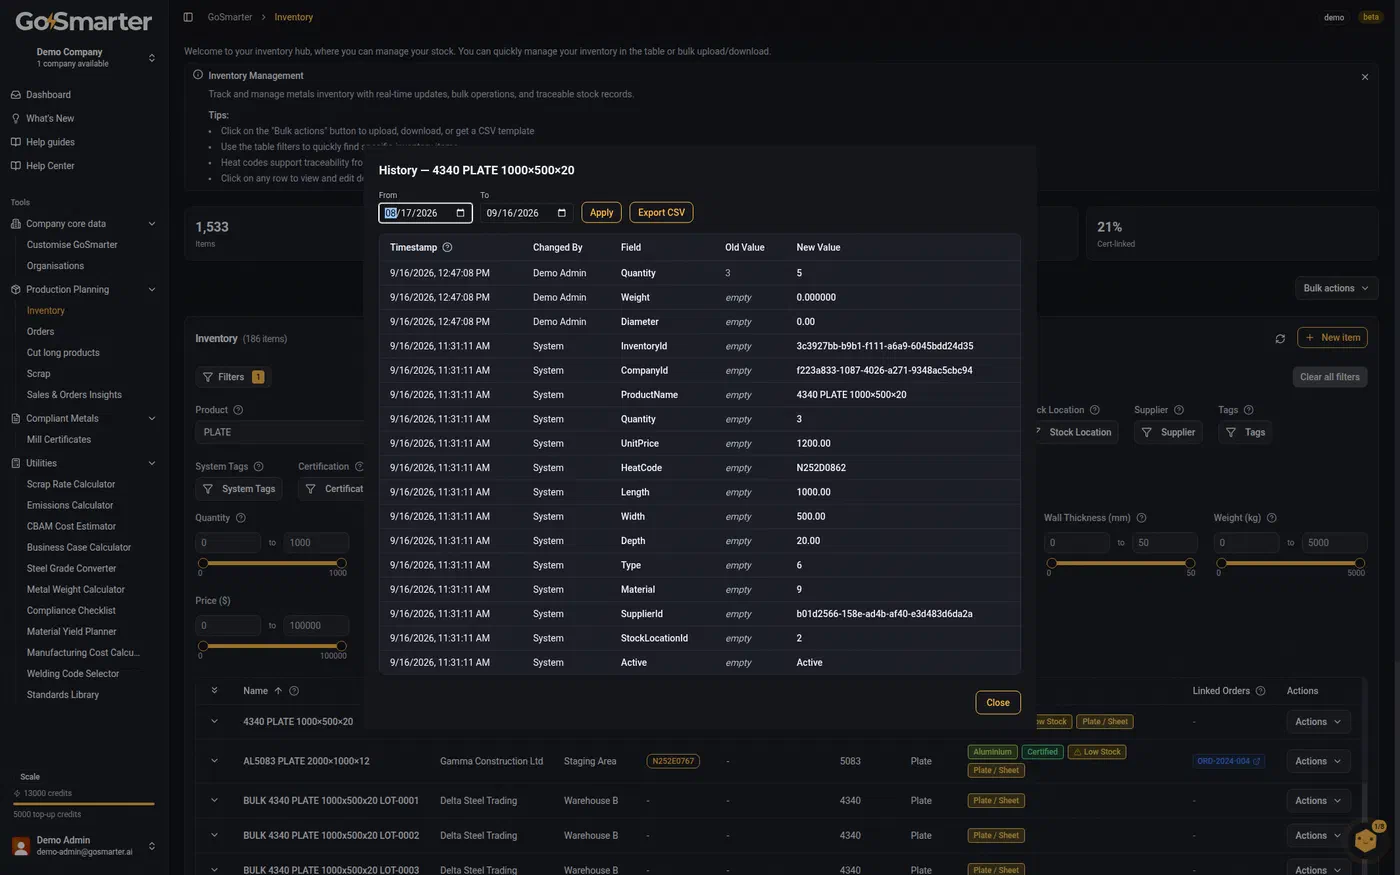Click the Supplier filter help icon

click(1179, 410)
